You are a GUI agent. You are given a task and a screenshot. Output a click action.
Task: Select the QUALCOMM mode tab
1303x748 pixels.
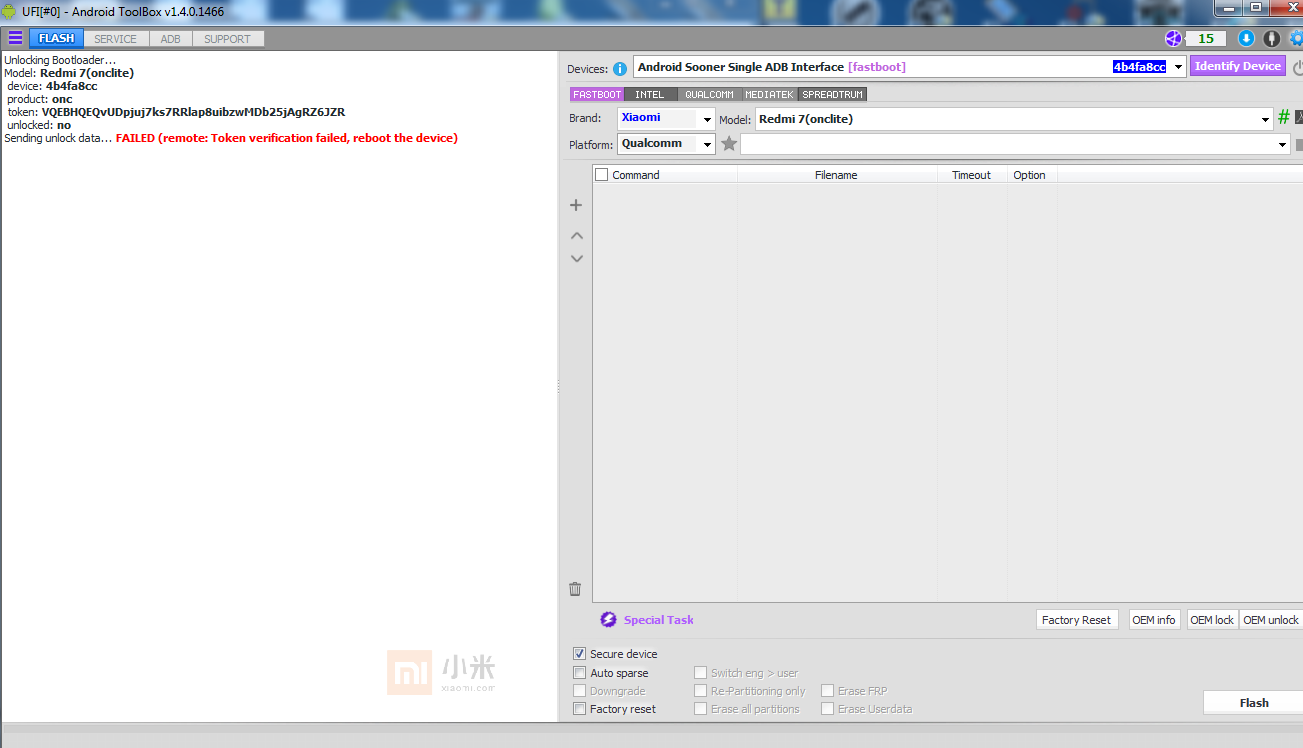(x=709, y=94)
